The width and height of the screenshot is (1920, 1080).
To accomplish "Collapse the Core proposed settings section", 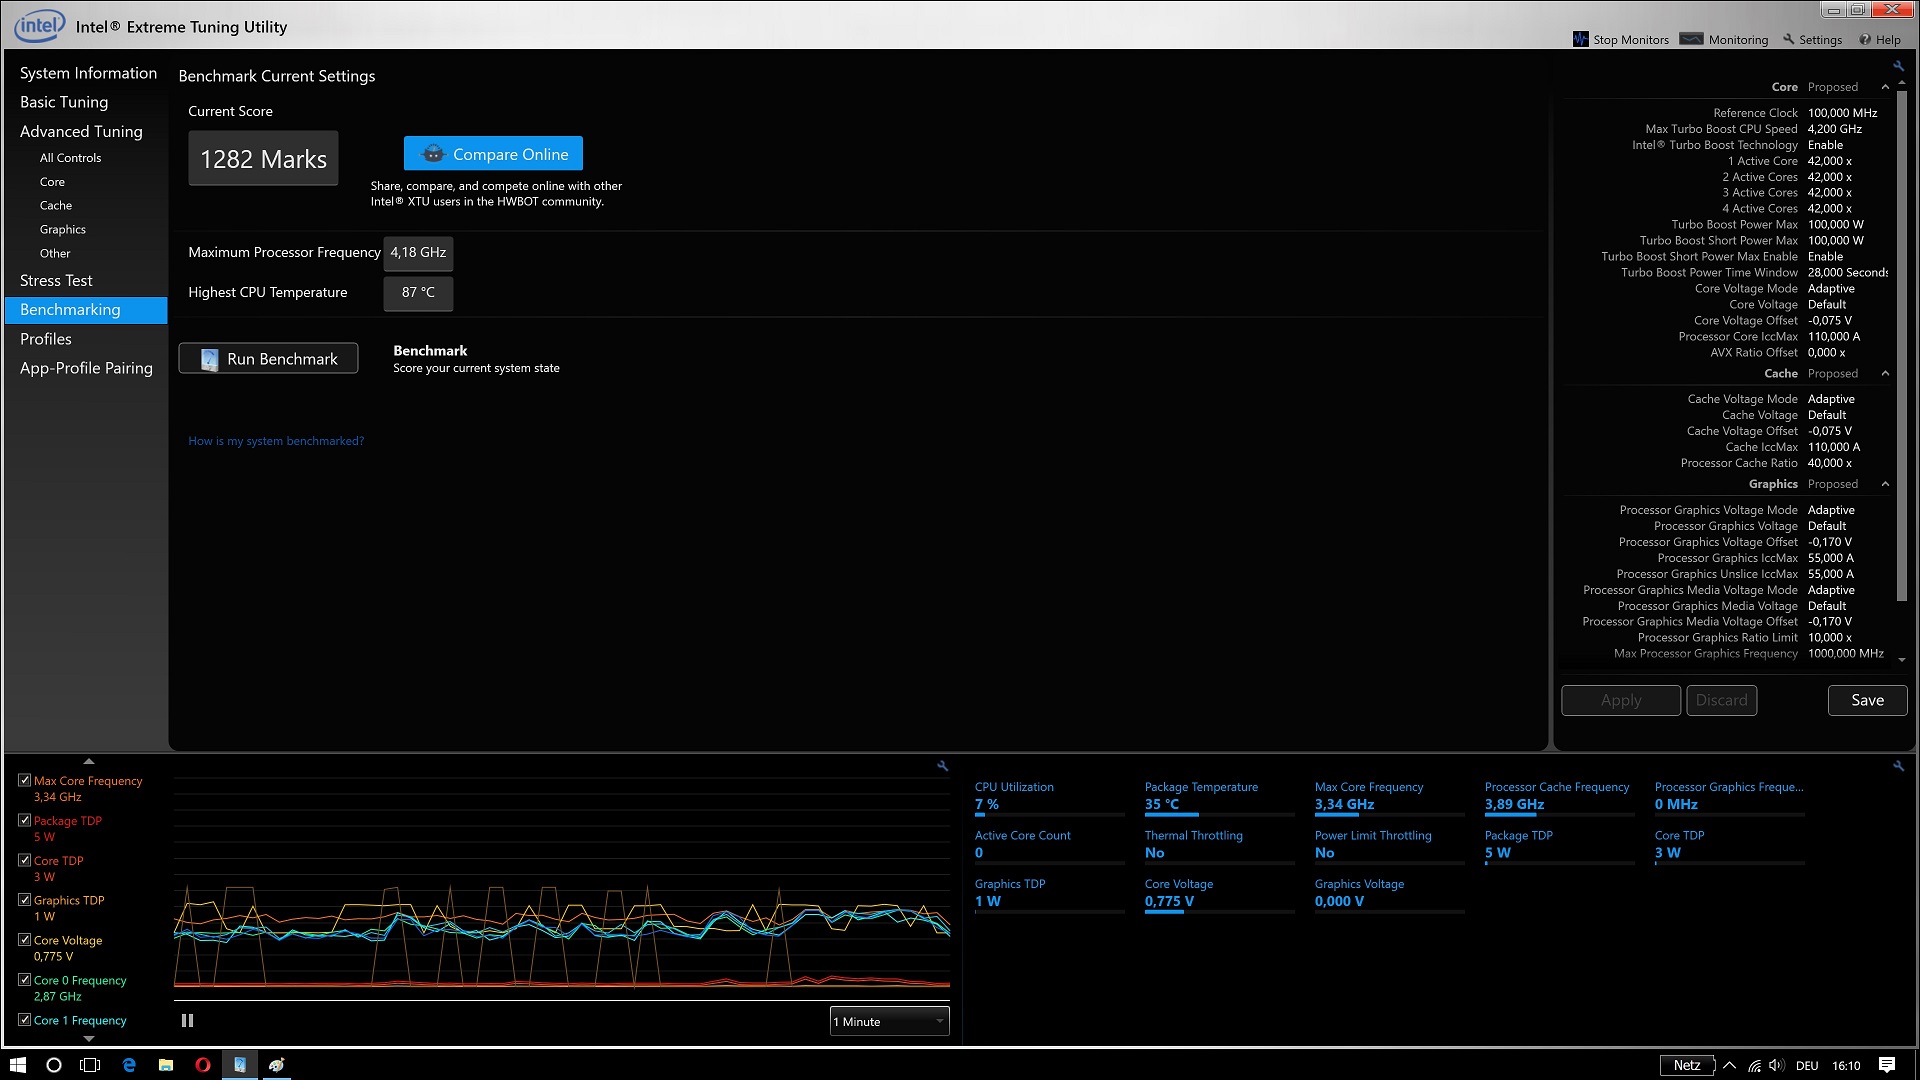I will (x=1885, y=87).
